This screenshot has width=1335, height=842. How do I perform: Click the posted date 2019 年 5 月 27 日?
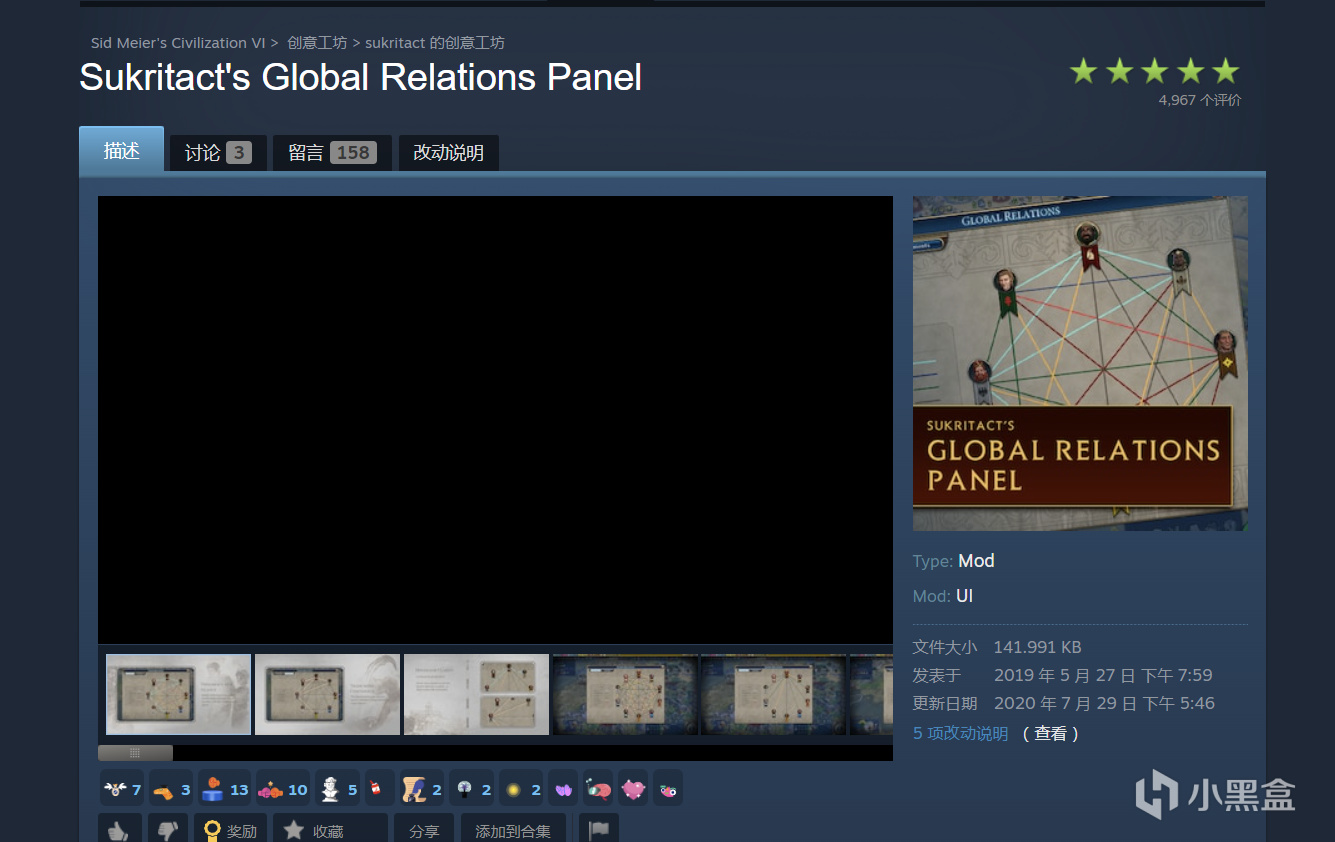(1103, 675)
